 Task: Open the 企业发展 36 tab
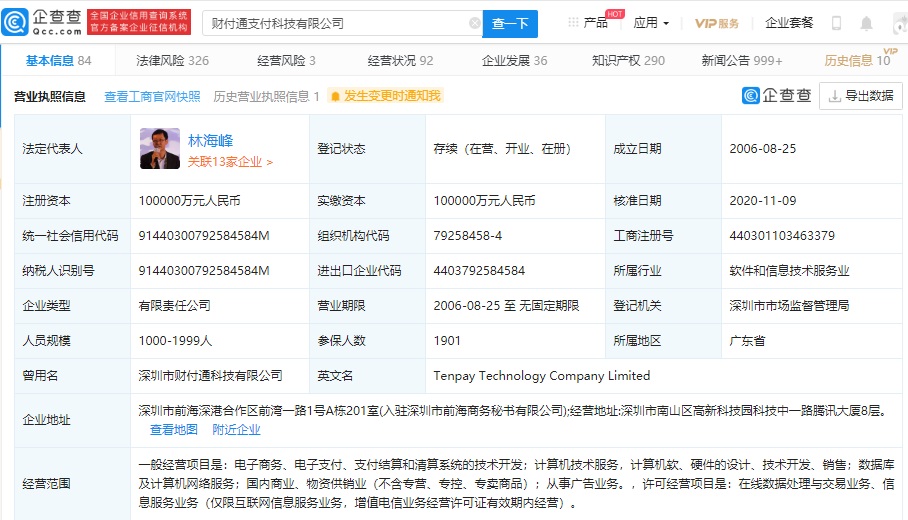[x=514, y=60]
